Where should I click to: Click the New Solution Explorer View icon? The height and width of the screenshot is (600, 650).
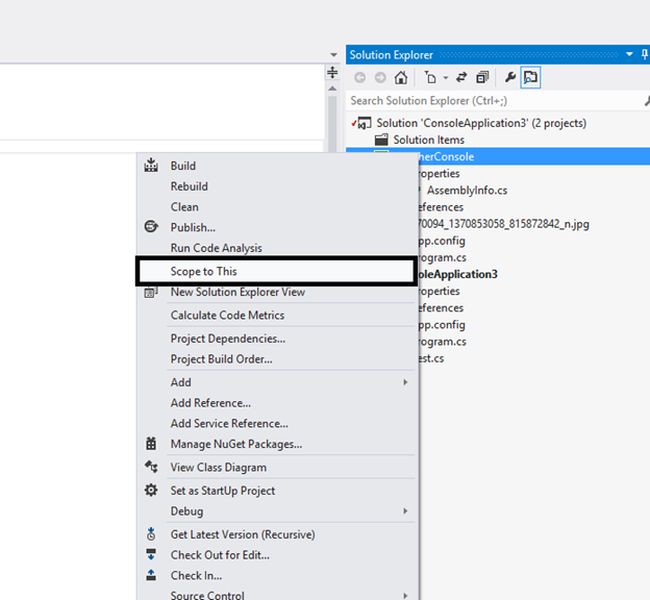pyautogui.click(x=151, y=292)
